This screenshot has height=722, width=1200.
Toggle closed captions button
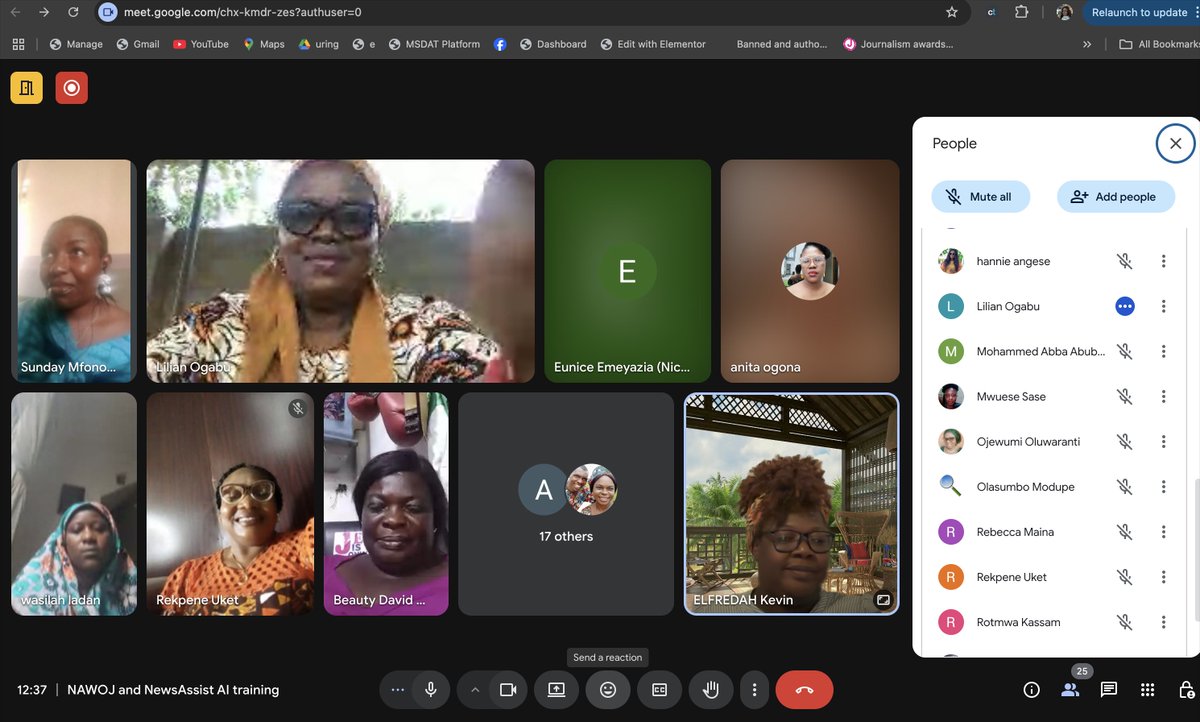pyautogui.click(x=660, y=690)
